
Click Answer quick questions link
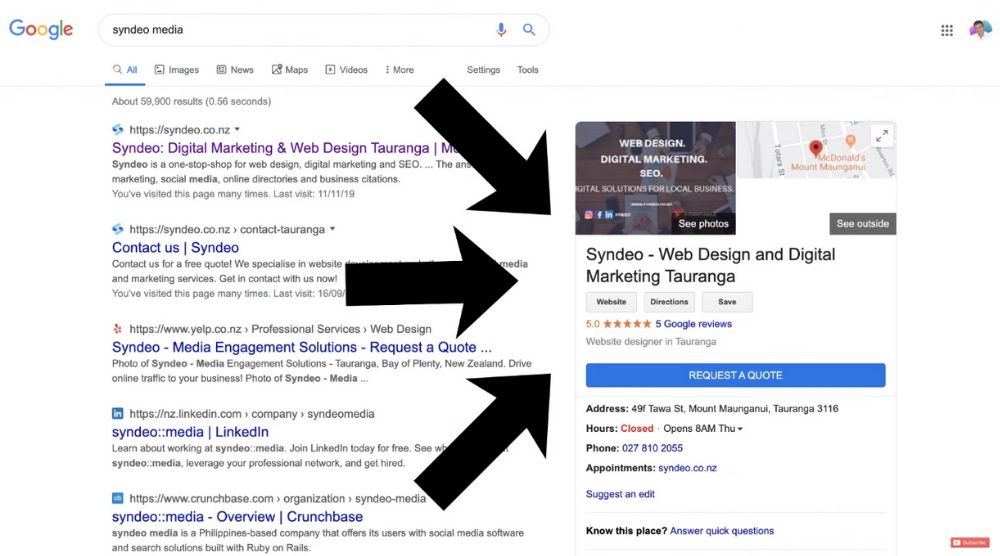(x=722, y=530)
